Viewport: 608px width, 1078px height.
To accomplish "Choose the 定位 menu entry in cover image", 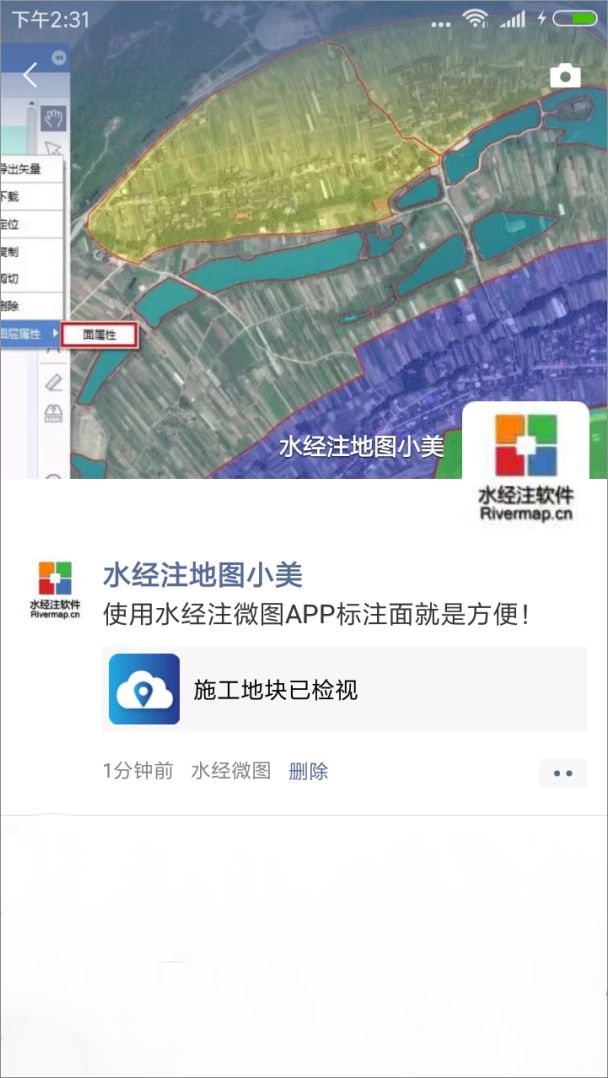I will coord(32,224).
